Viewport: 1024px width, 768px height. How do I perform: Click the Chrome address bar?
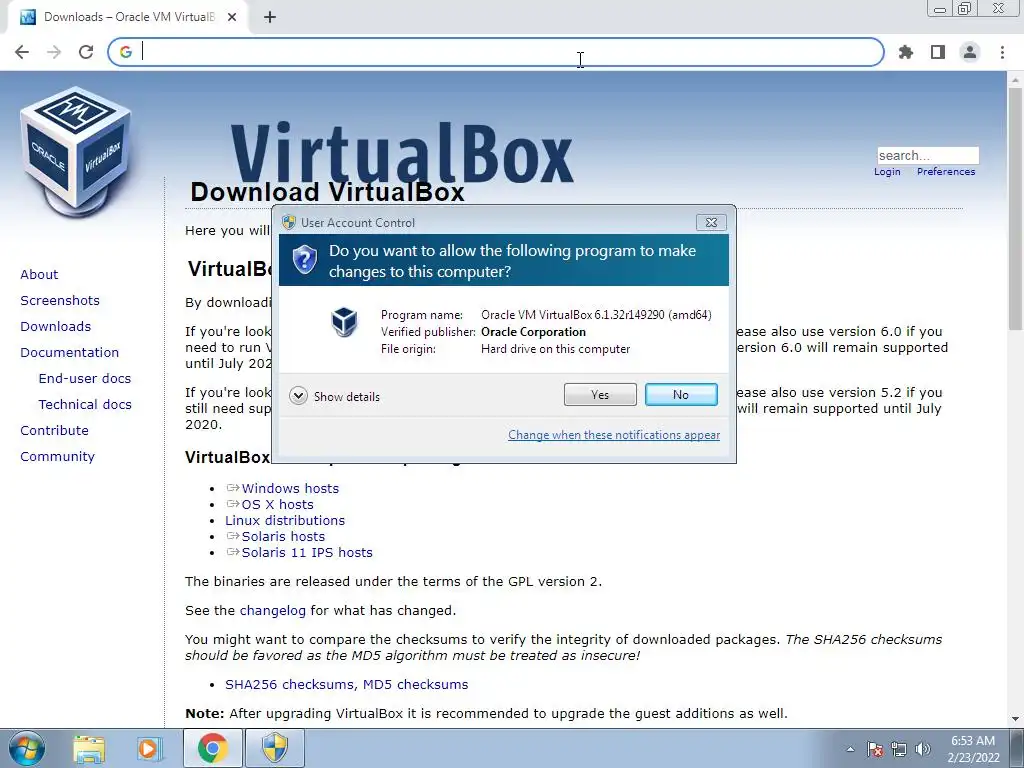click(496, 52)
